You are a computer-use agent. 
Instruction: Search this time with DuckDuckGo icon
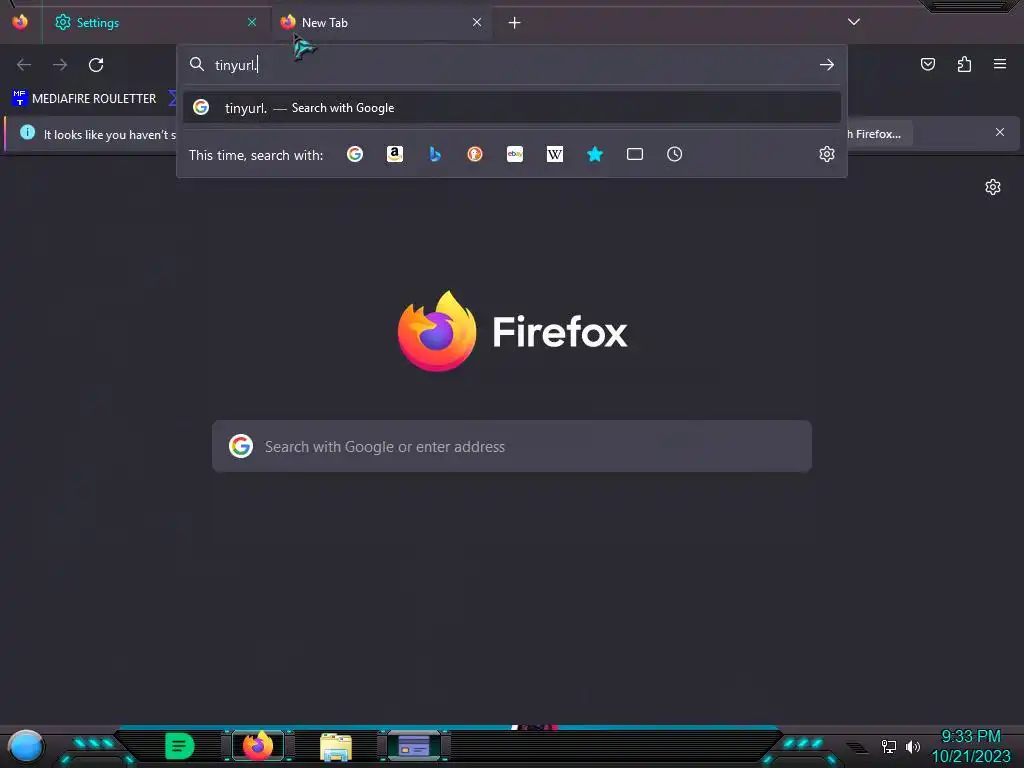(x=475, y=154)
